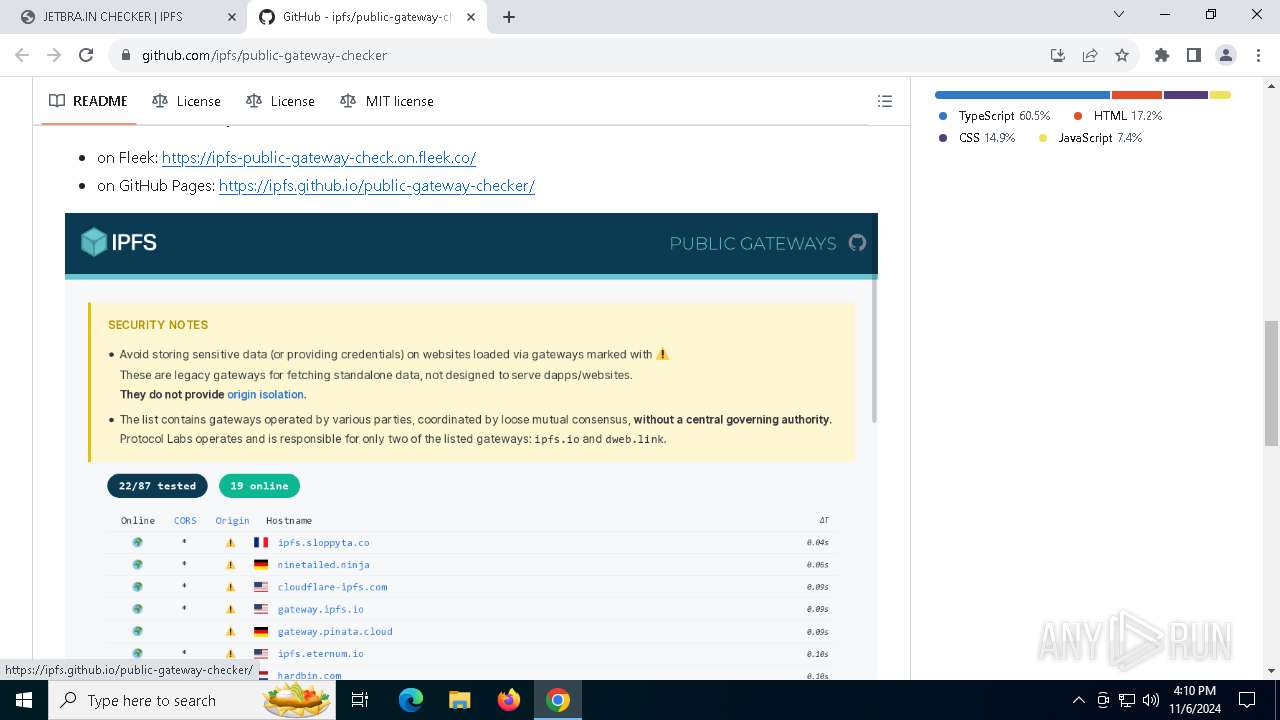Click the 22/87 tested badge
This screenshot has width=1280, height=720.
(157, 486)
